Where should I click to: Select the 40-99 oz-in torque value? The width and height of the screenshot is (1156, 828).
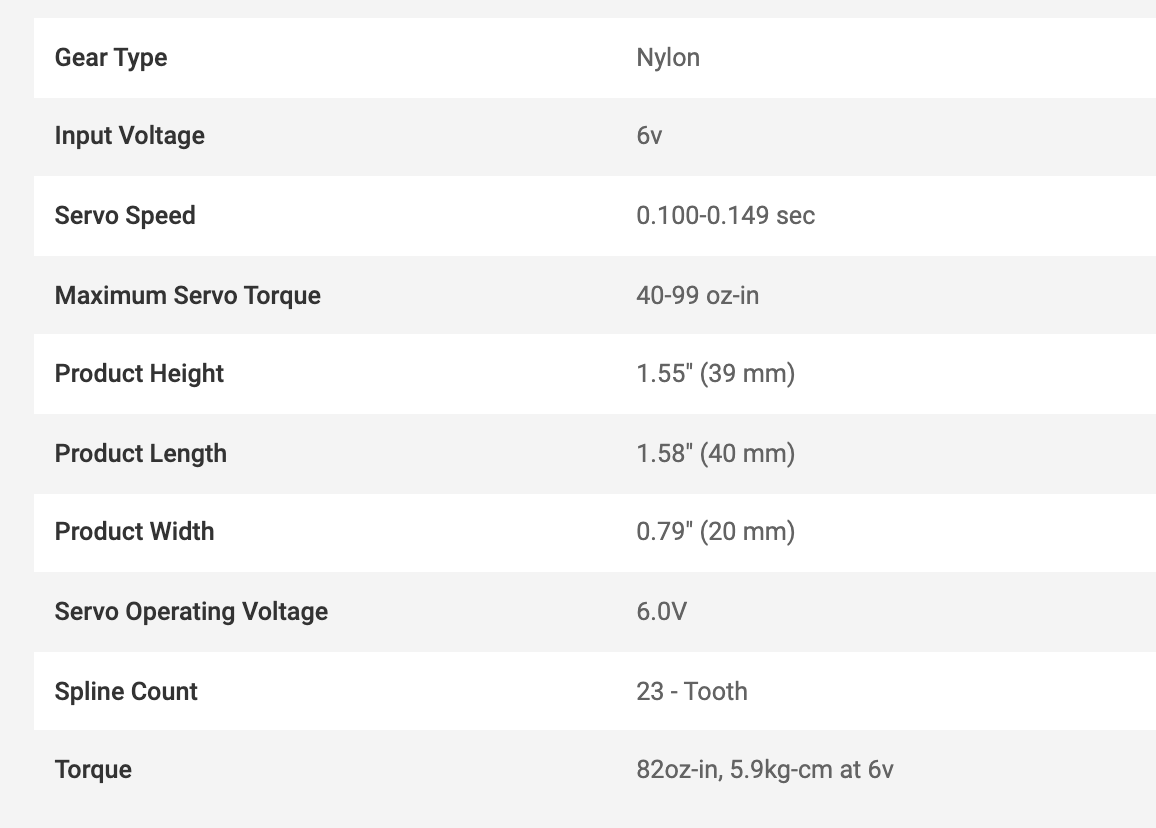point(697,296)
